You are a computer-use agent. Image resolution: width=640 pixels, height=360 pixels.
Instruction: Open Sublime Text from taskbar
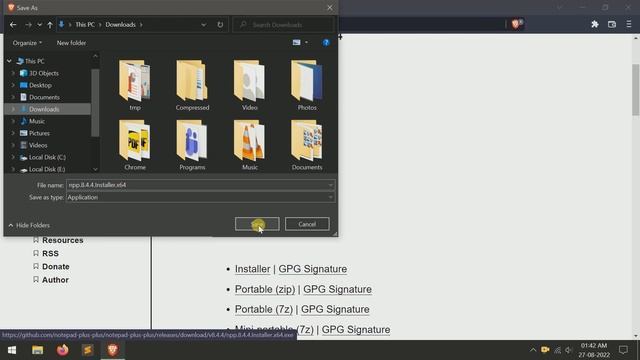[x=88, y=350]
